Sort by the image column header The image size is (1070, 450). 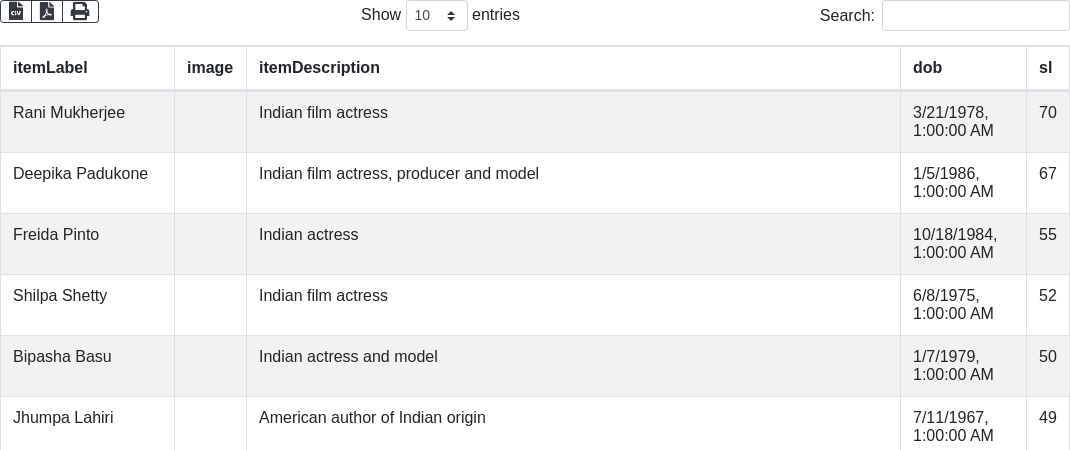[210, 68]
